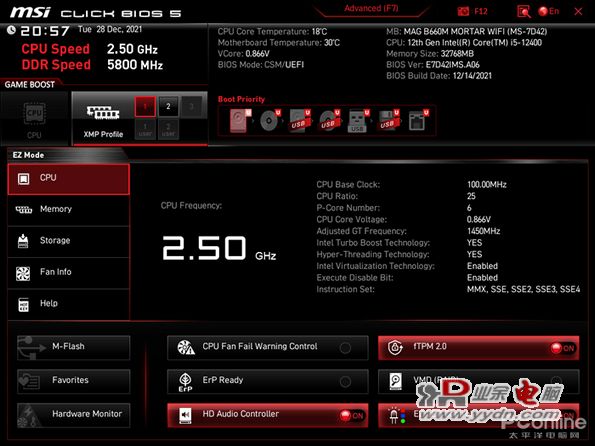
Task: Open the Hardware Monitor
Action: [x=74, y=415]
